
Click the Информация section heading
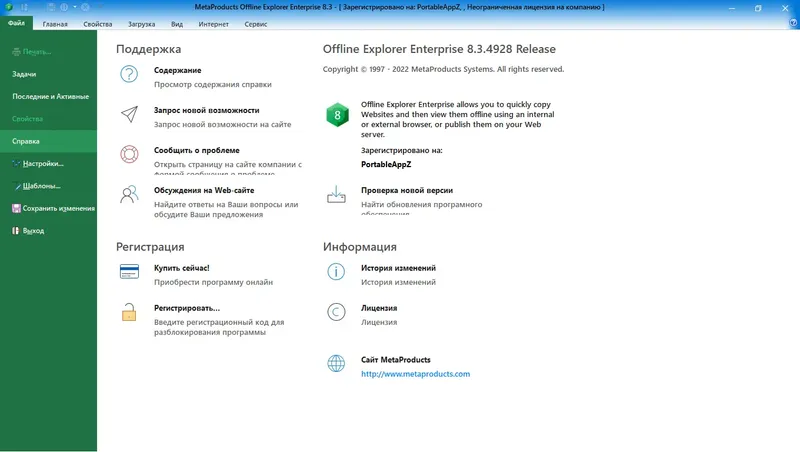click(x=360, y=247)
